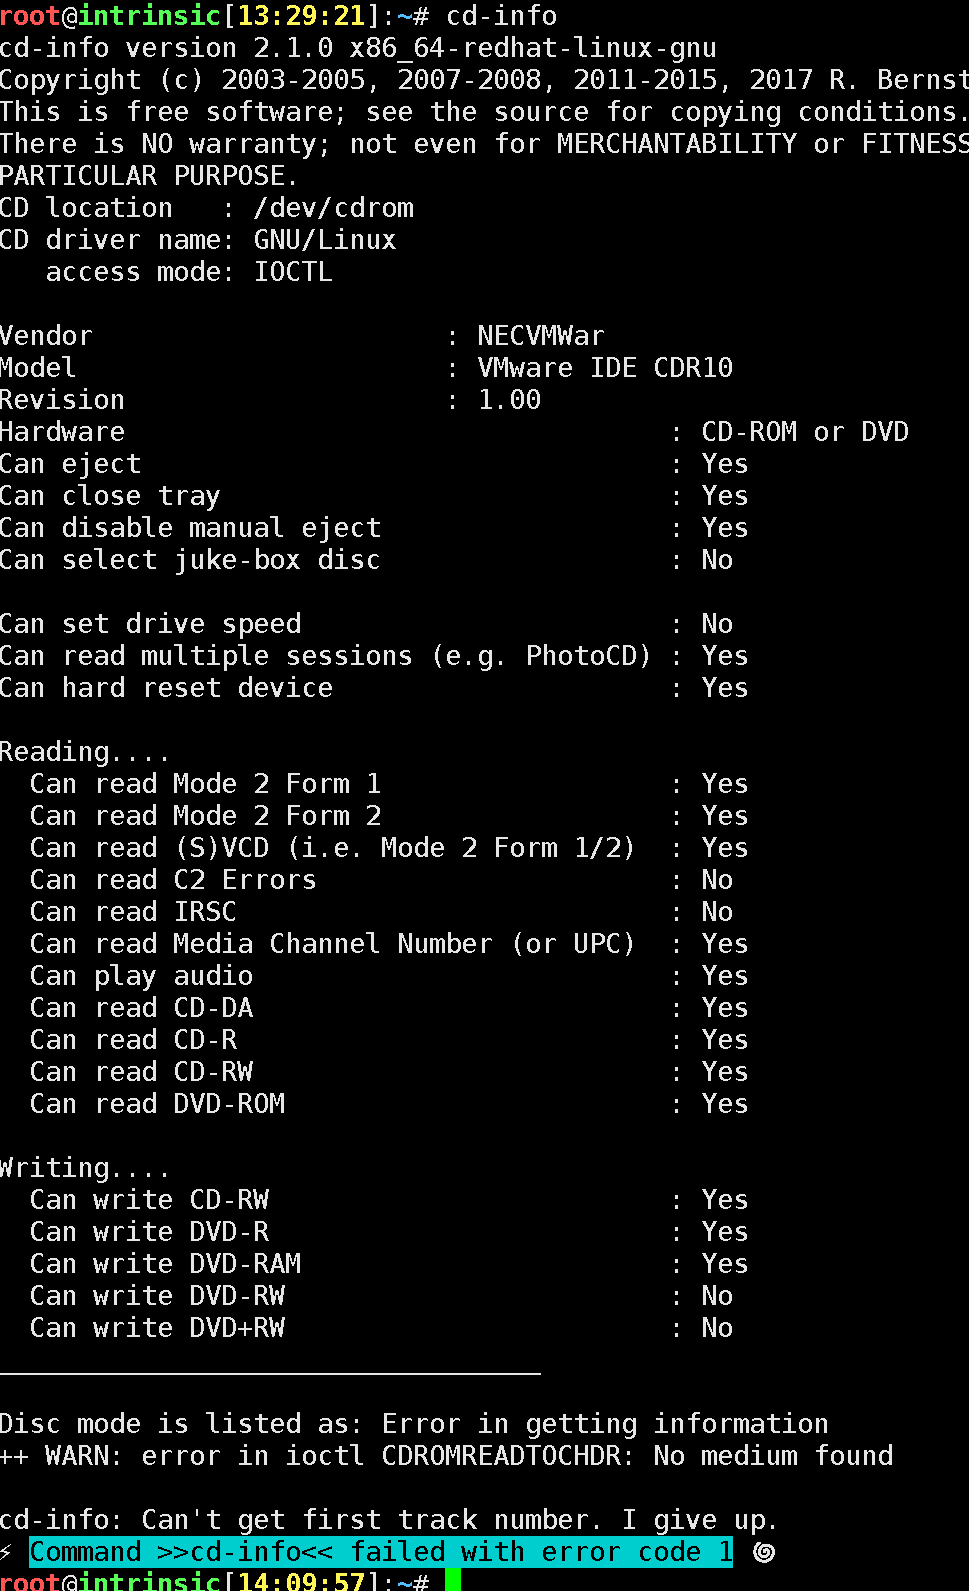
Task: Click 'CD-ROM or DVD' hardware value
Action: pos(805,432)
